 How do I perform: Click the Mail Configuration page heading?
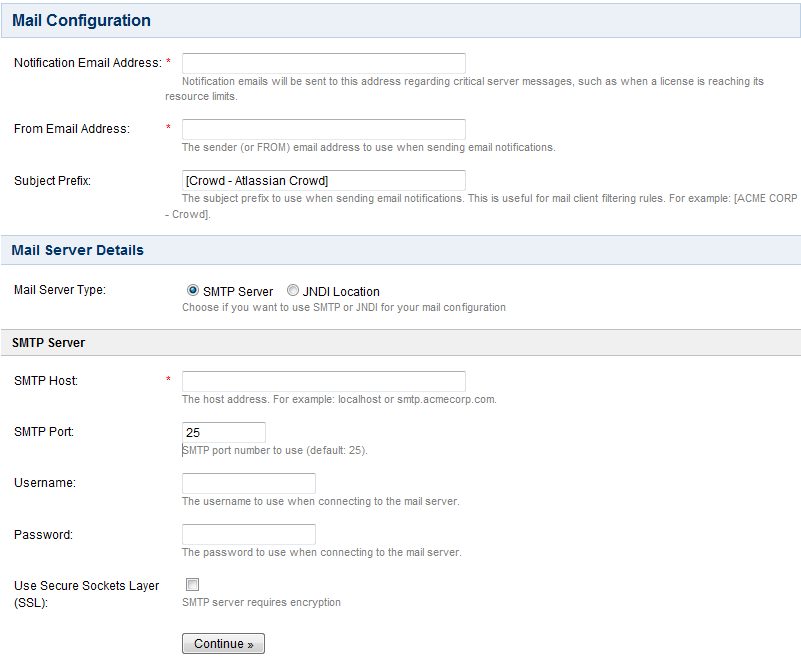(x=81, y=20)
